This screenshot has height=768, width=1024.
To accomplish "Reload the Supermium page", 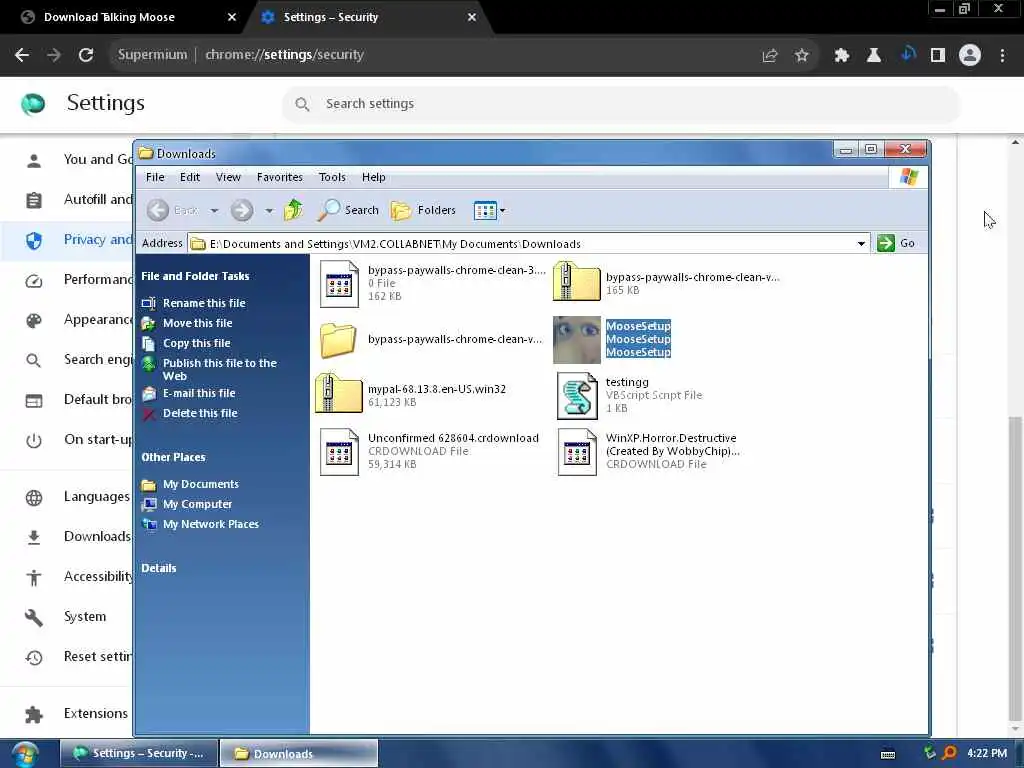I will pyautogui.click(x=86, y=55).
